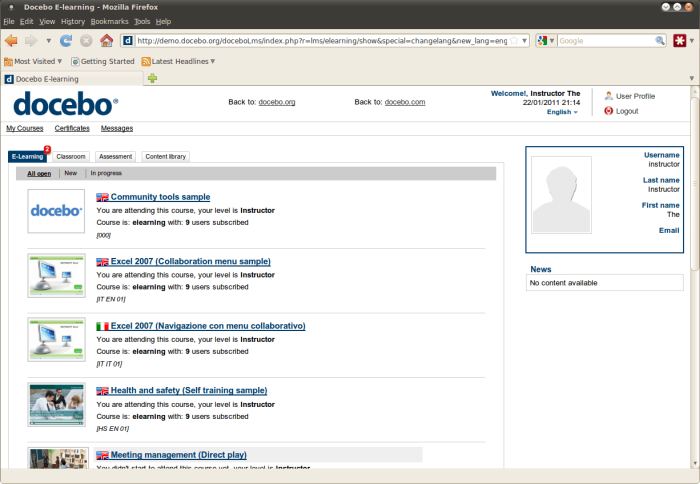This screenshot has width=700, height=484.
Task: Bookmark this page with the star icon
Action: pos(514,41)
